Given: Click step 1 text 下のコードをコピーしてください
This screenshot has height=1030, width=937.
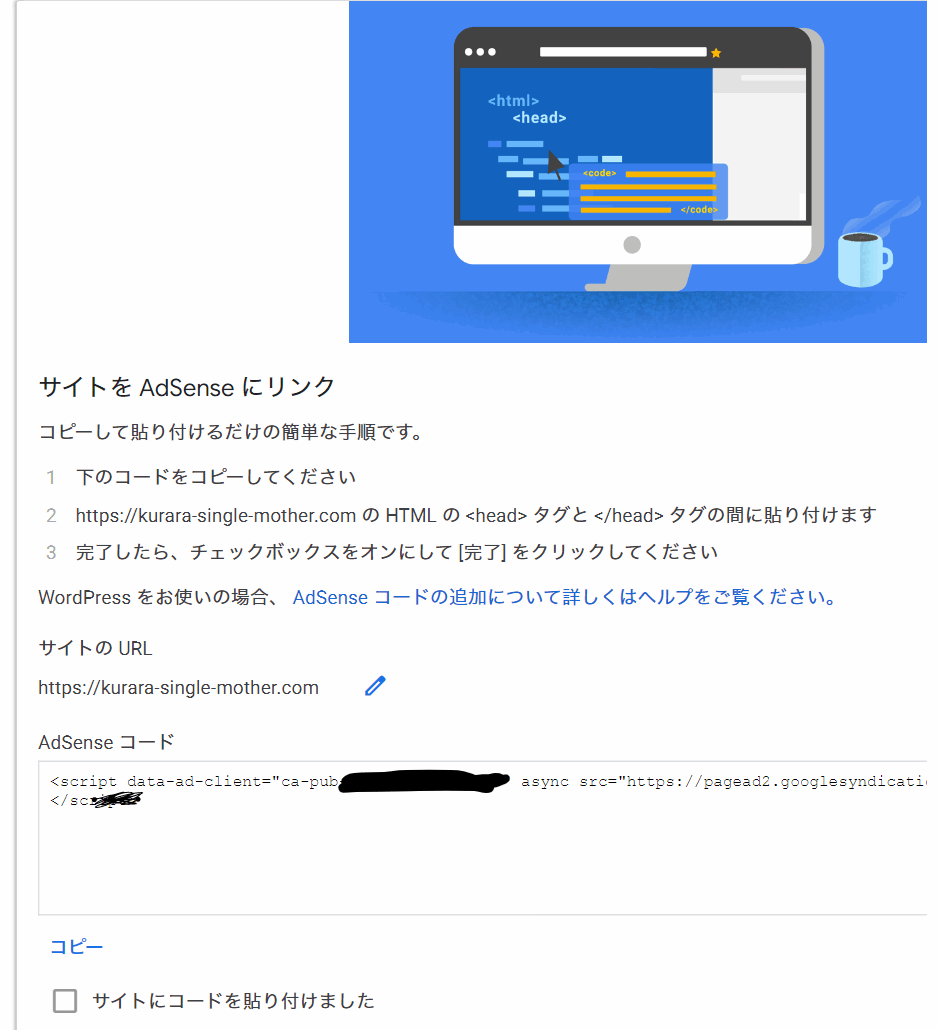Looking at the screenshot, I should 216,477.
